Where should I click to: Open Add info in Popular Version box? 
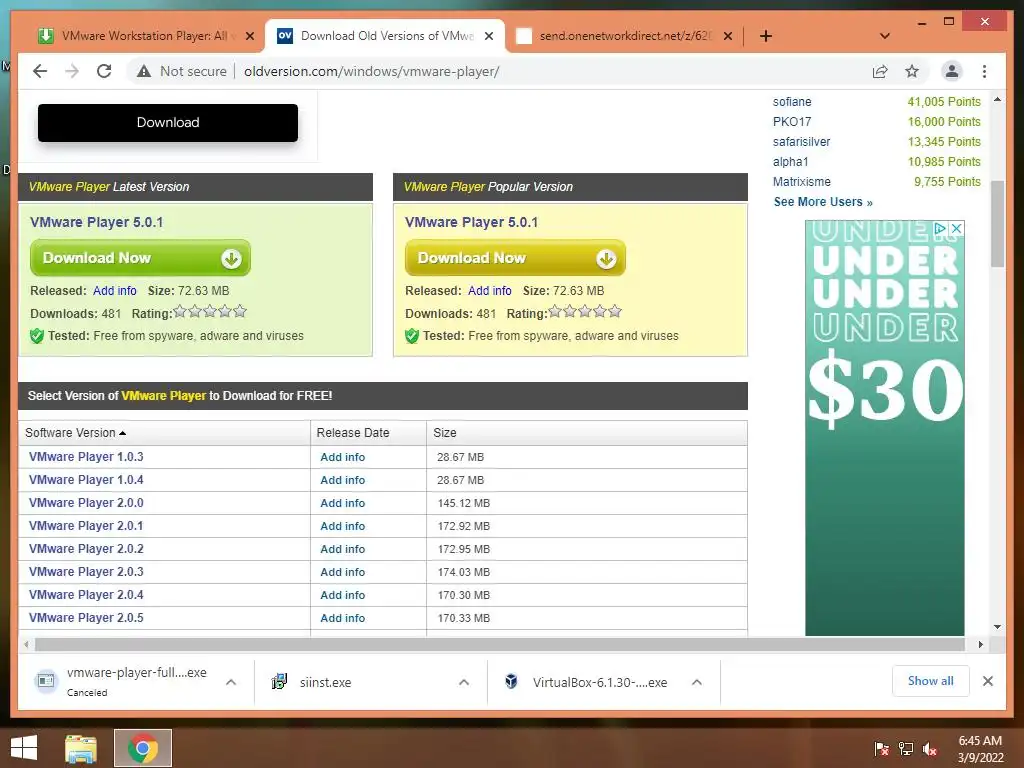click(x=489, y=291)
